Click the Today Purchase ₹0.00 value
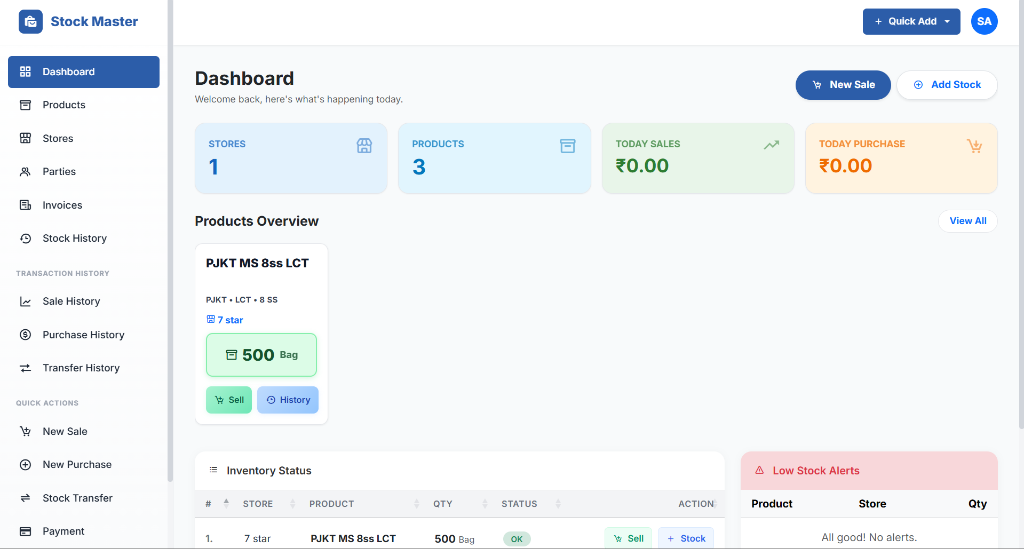This screenshot has height=549, width=1024. pyautogui.click(x=846, y=166)
